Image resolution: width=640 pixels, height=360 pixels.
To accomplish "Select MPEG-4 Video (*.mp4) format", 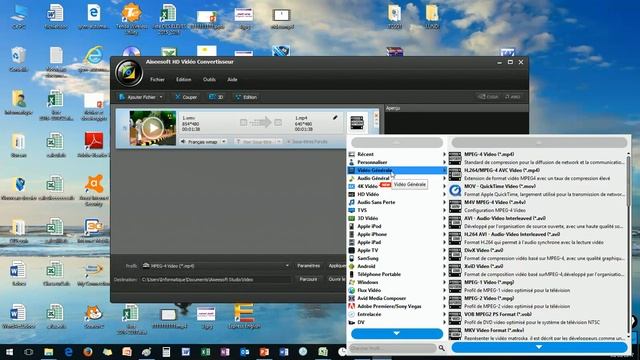I will (537, 158).
